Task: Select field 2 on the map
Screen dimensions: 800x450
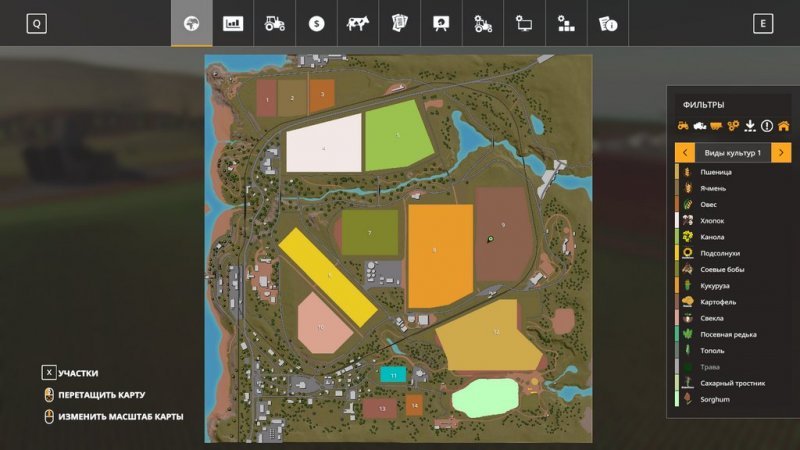Action: [292, 97]
